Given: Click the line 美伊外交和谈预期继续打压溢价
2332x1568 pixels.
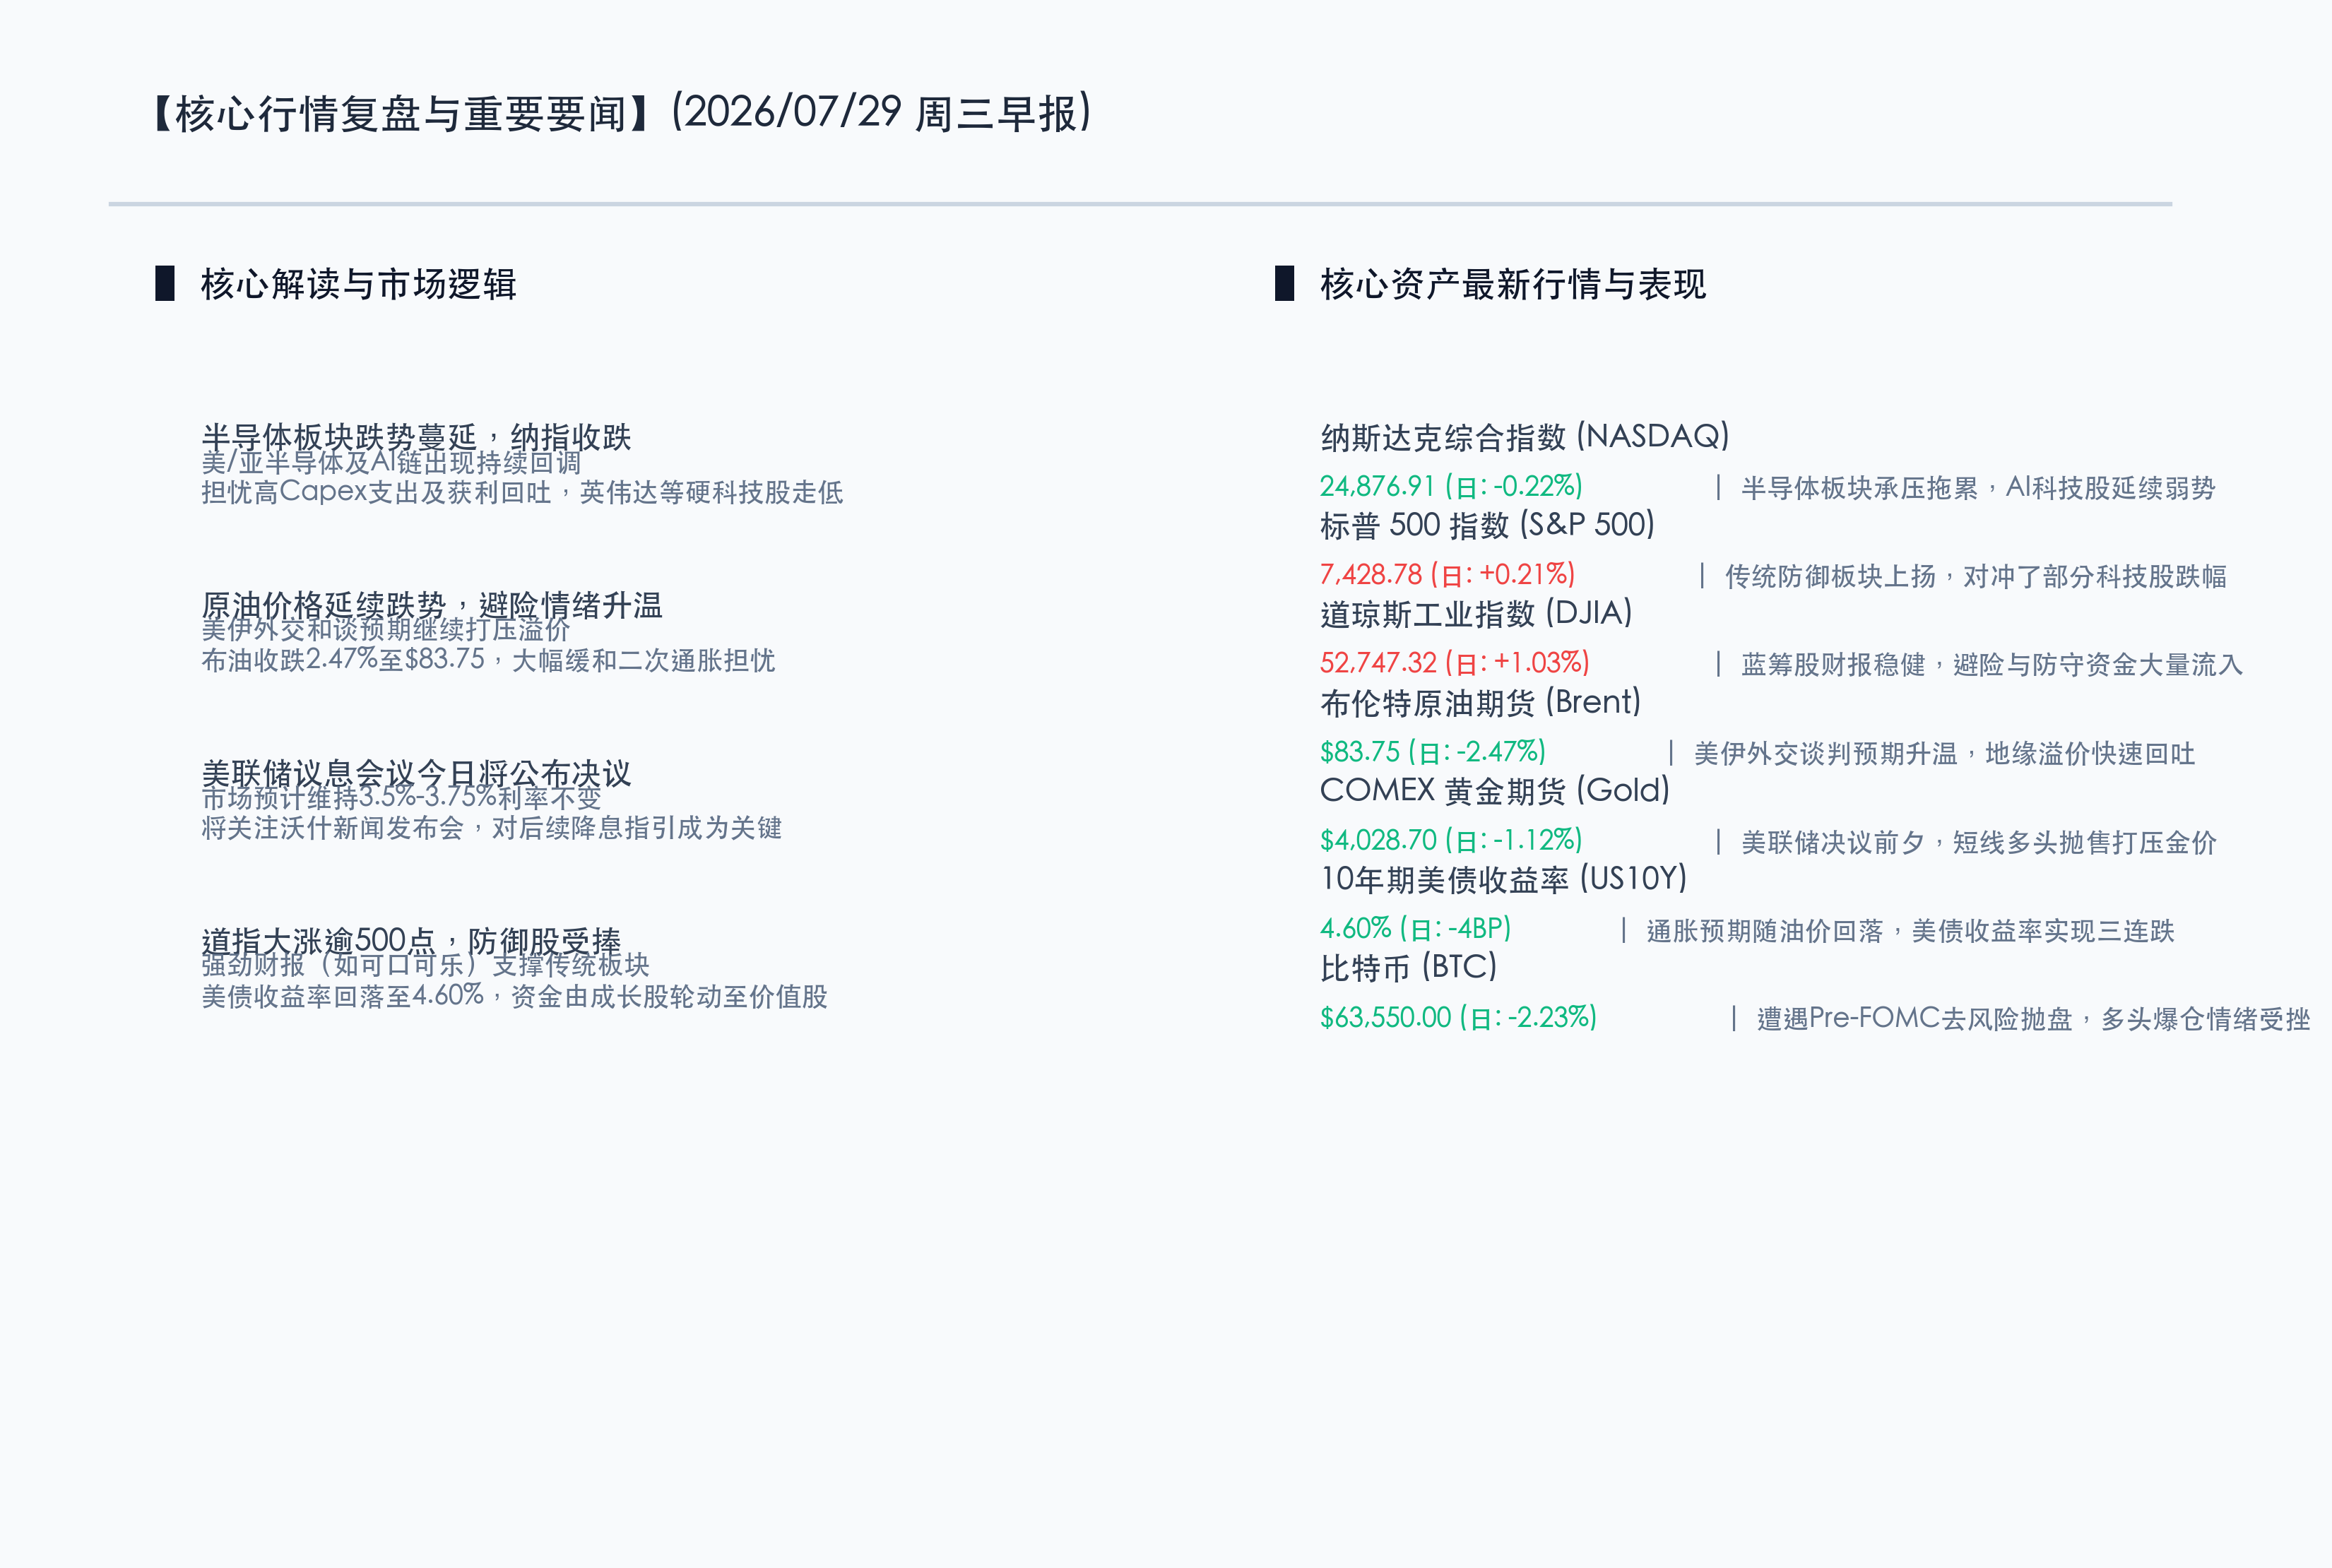Looking at the screenshot, I should (x=386, y=629).
